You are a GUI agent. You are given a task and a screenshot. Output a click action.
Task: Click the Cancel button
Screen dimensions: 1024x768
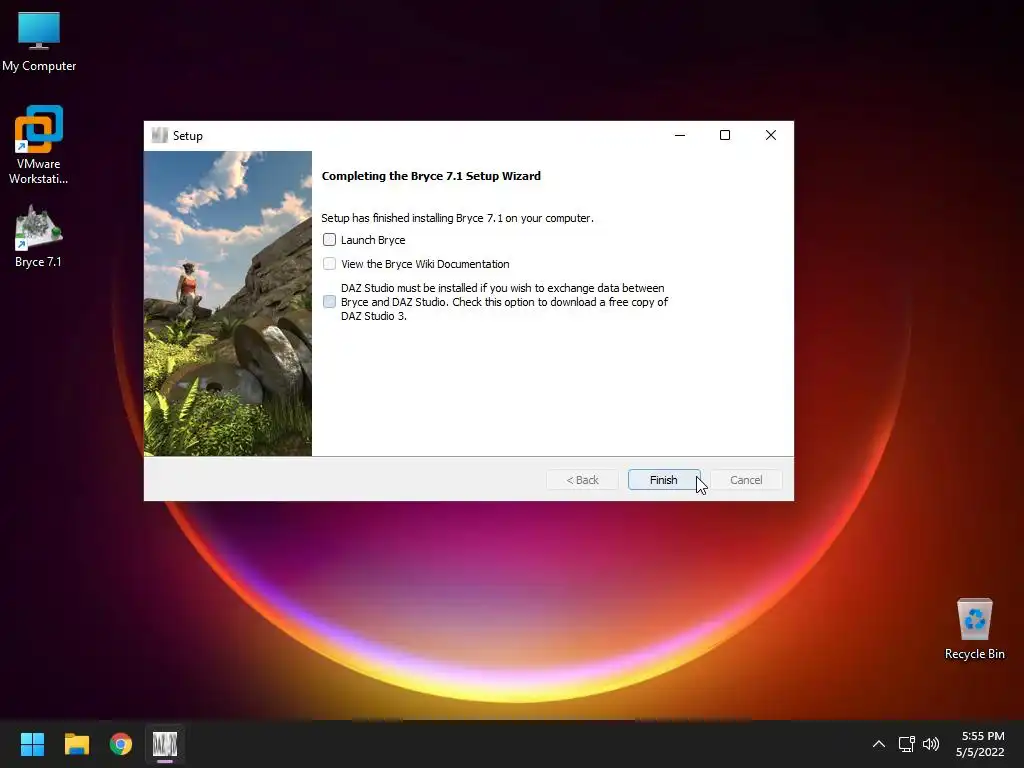pos(746,480)
